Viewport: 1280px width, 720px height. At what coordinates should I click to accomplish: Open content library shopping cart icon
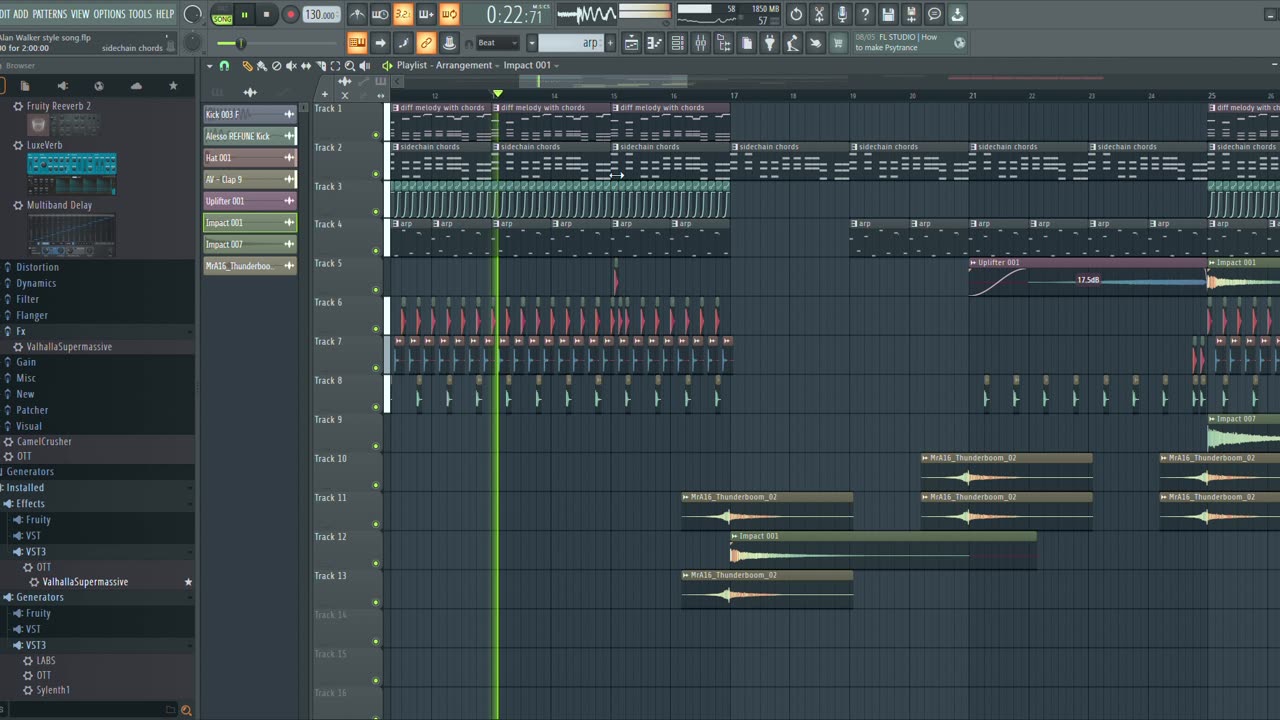[838, 43]
